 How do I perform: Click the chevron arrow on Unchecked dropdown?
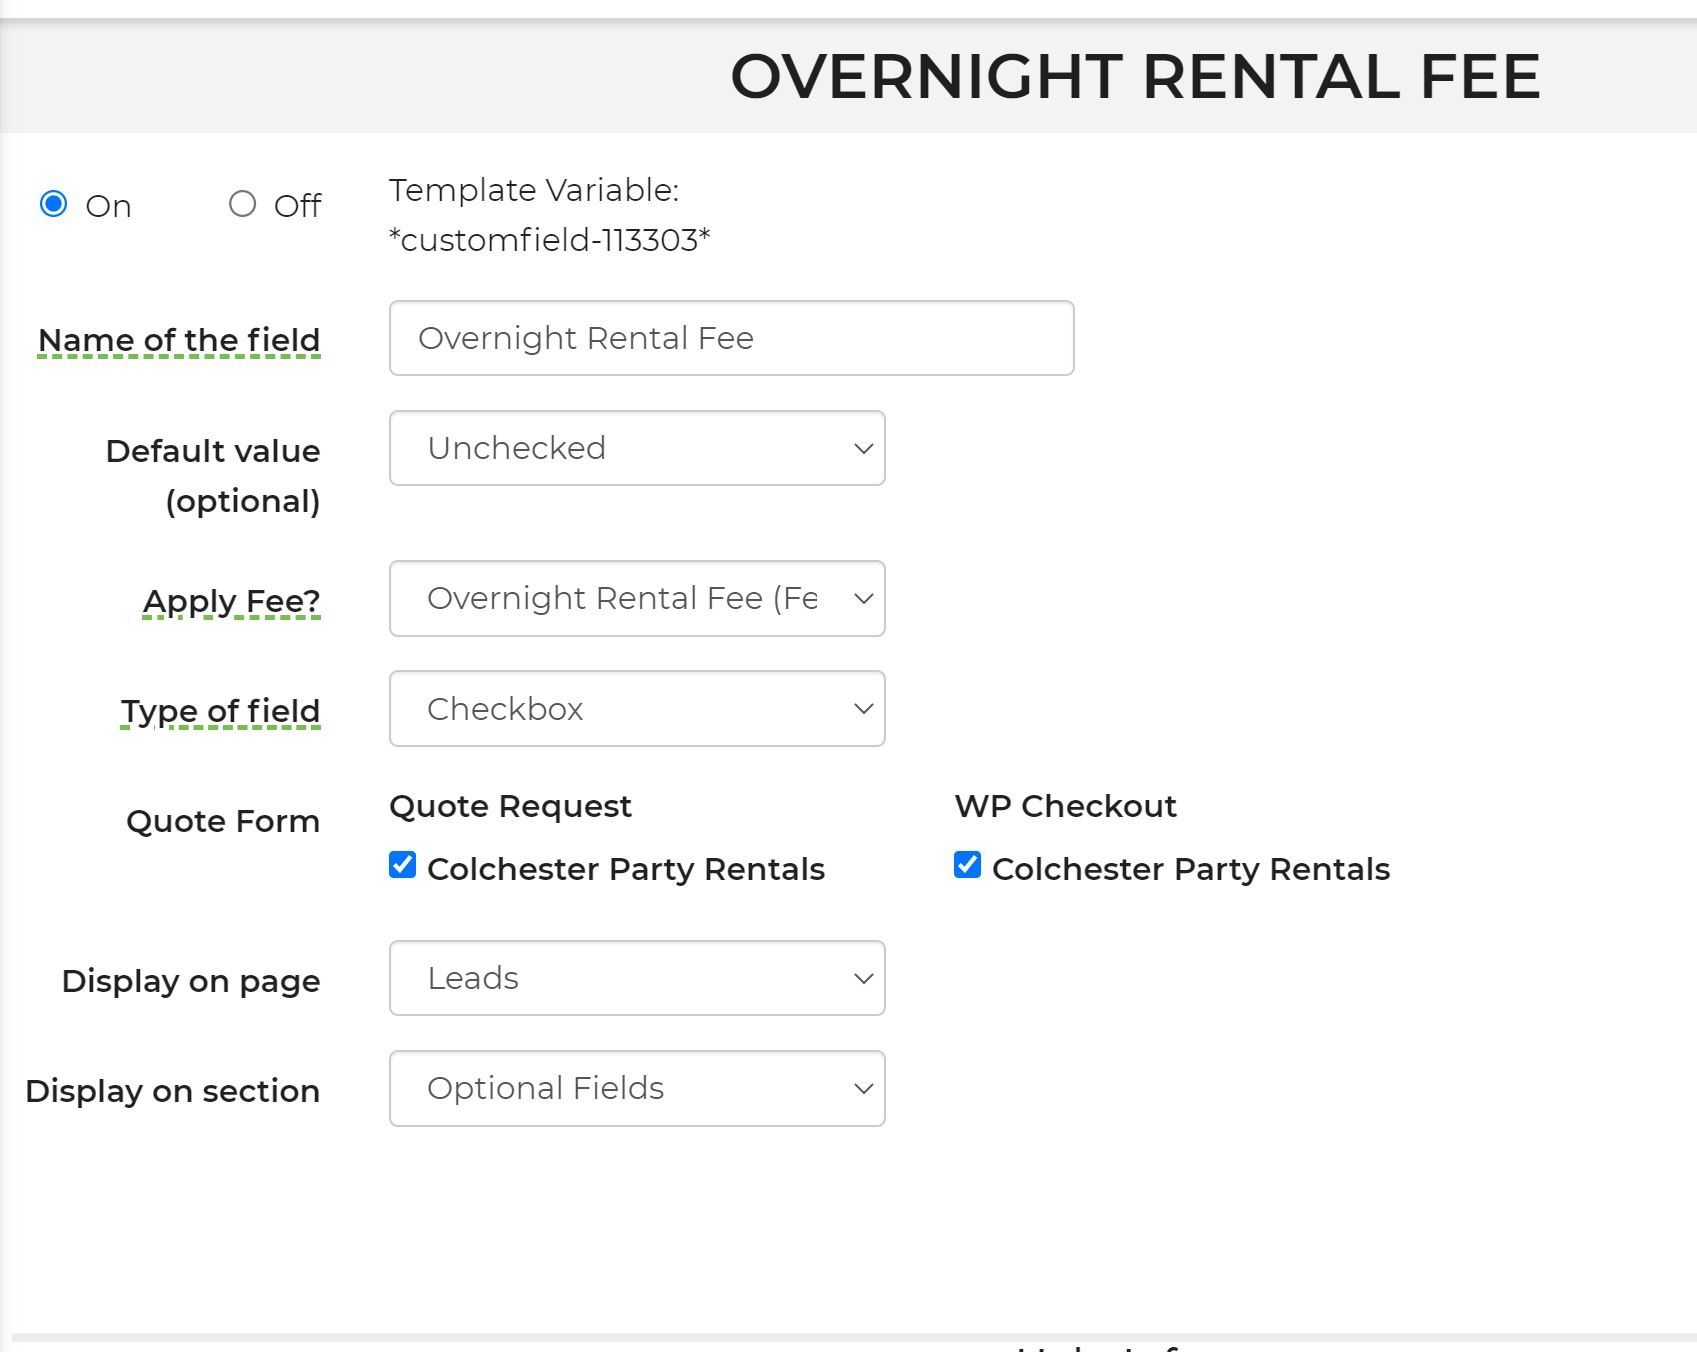(x=863, y=449)
